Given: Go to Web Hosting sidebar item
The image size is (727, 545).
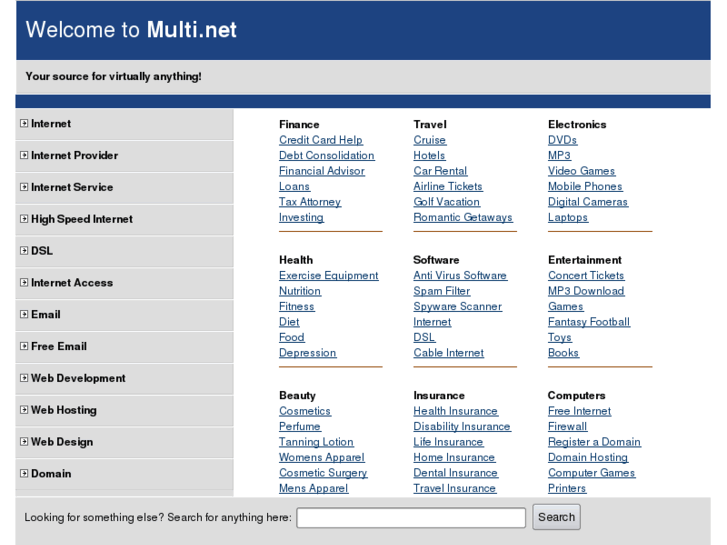Looking at the screenshot, I should pyautogui.click(x=124, y=410).
